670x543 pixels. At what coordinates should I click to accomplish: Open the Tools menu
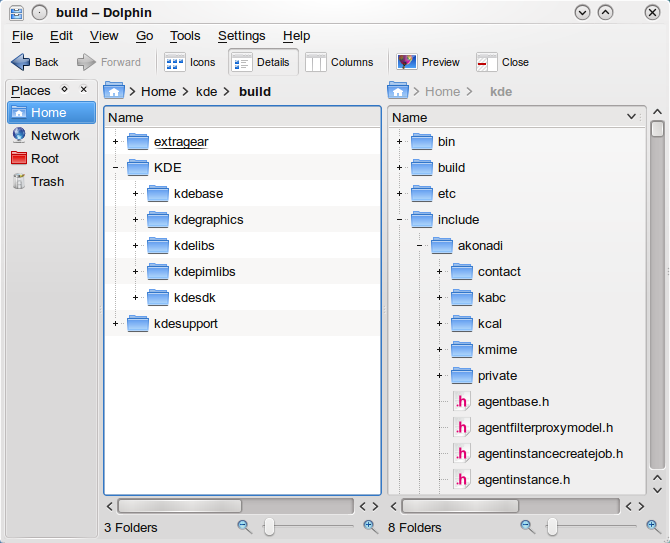(185, 36)
